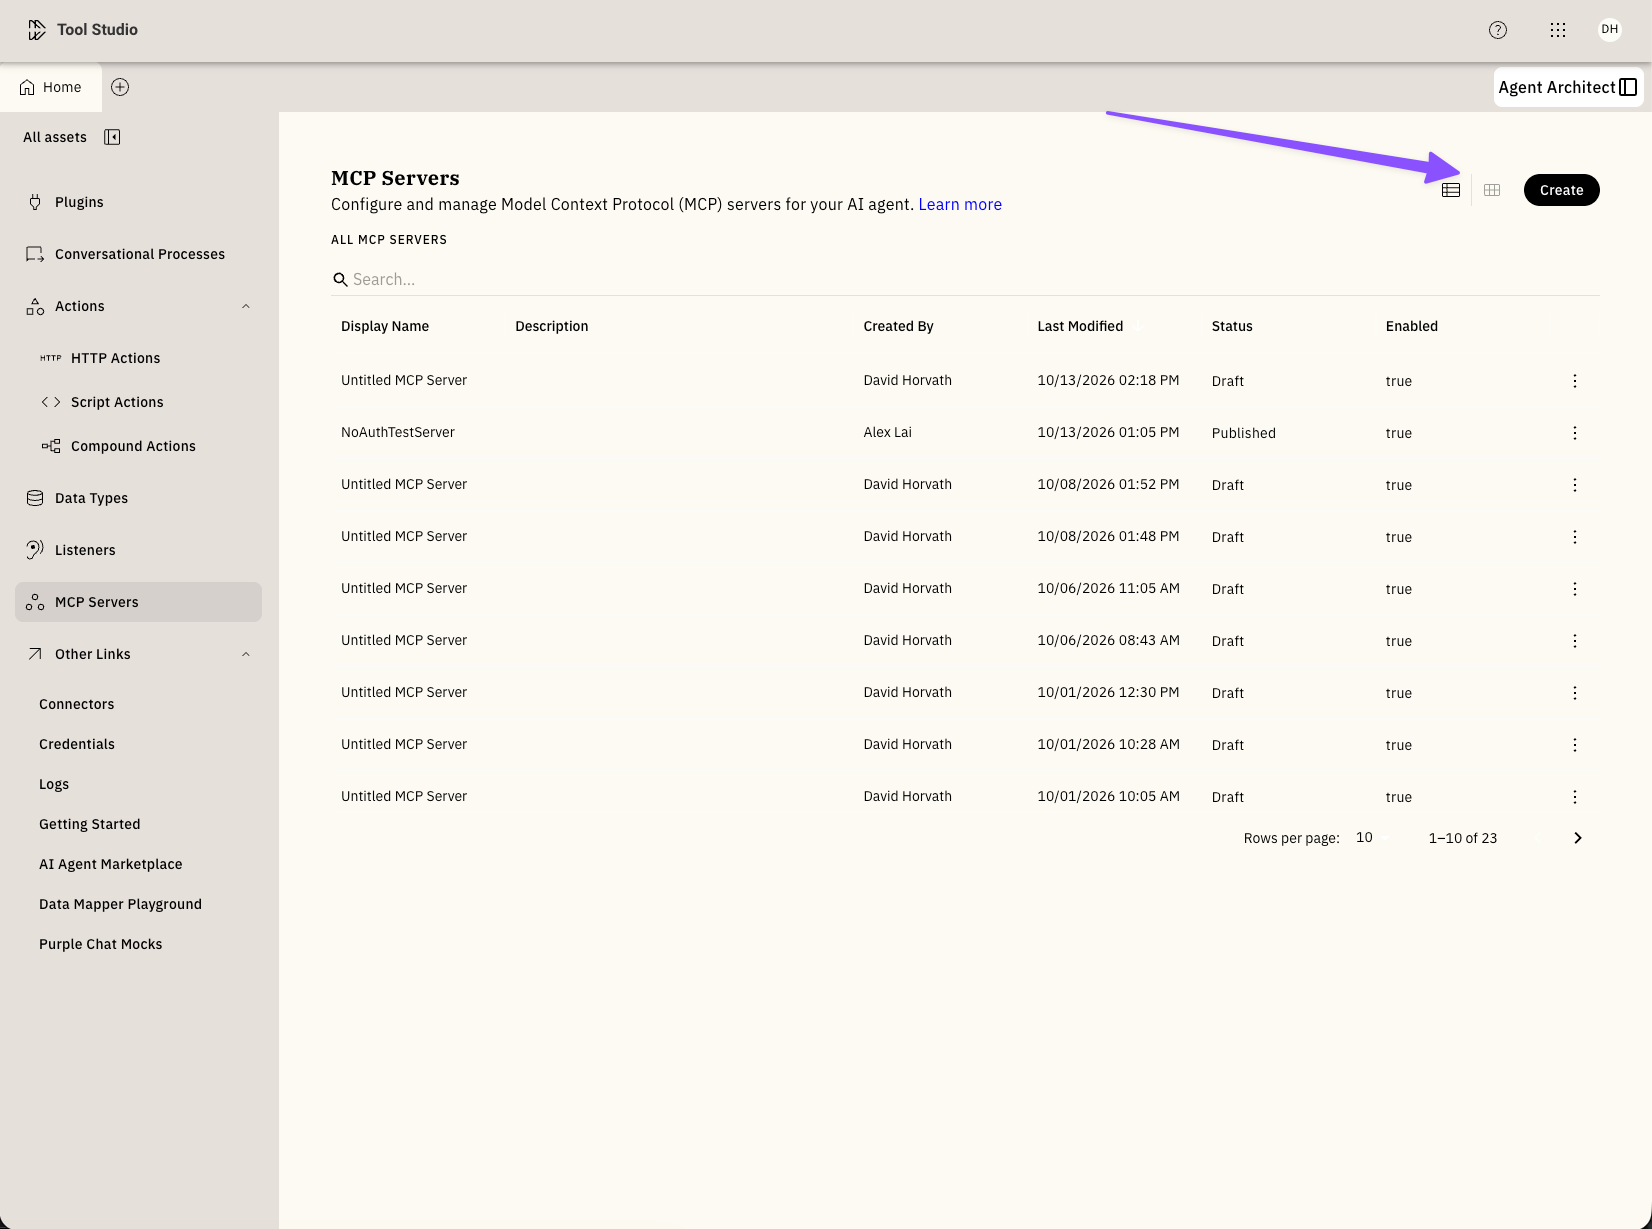The height and width of the screenshot is (1229, 1652).
Task: Open row menu for 10/08/2026 01:52 PM server
Action: click(1574, 485)
